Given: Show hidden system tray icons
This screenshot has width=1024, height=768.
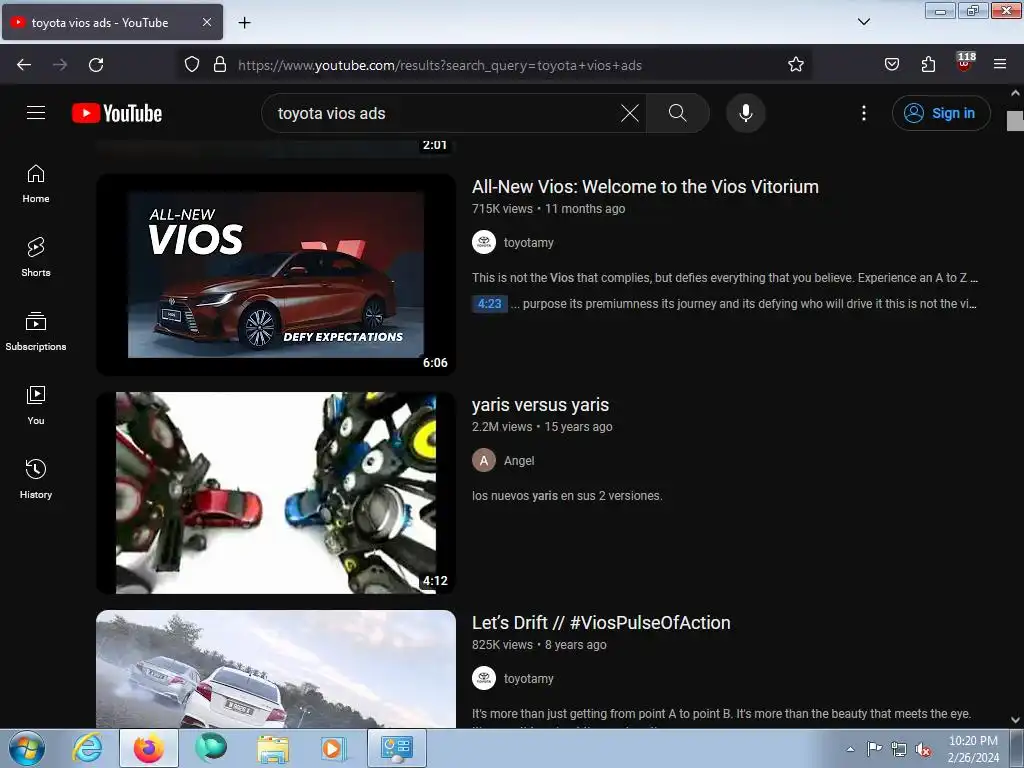Looking at the screenshot, I should click(x=850, y=749).
